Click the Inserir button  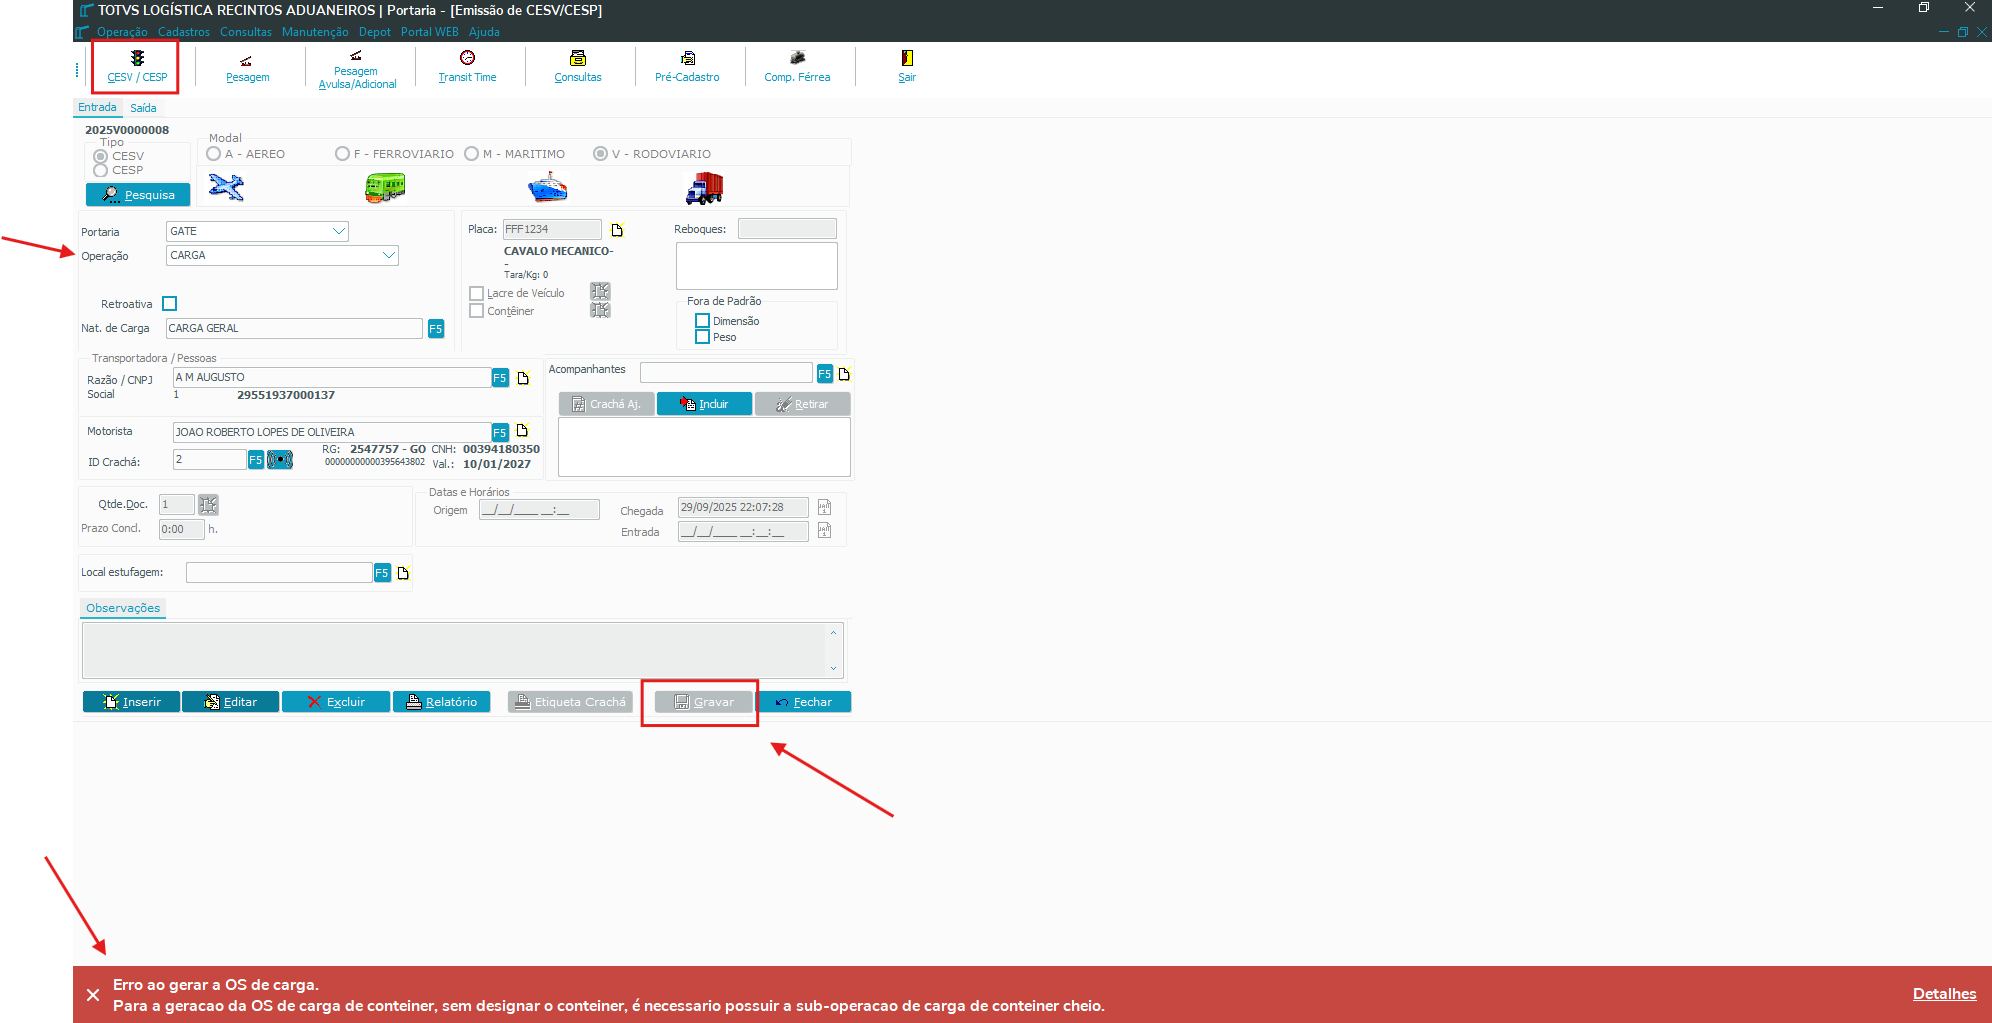pos(131,702)
